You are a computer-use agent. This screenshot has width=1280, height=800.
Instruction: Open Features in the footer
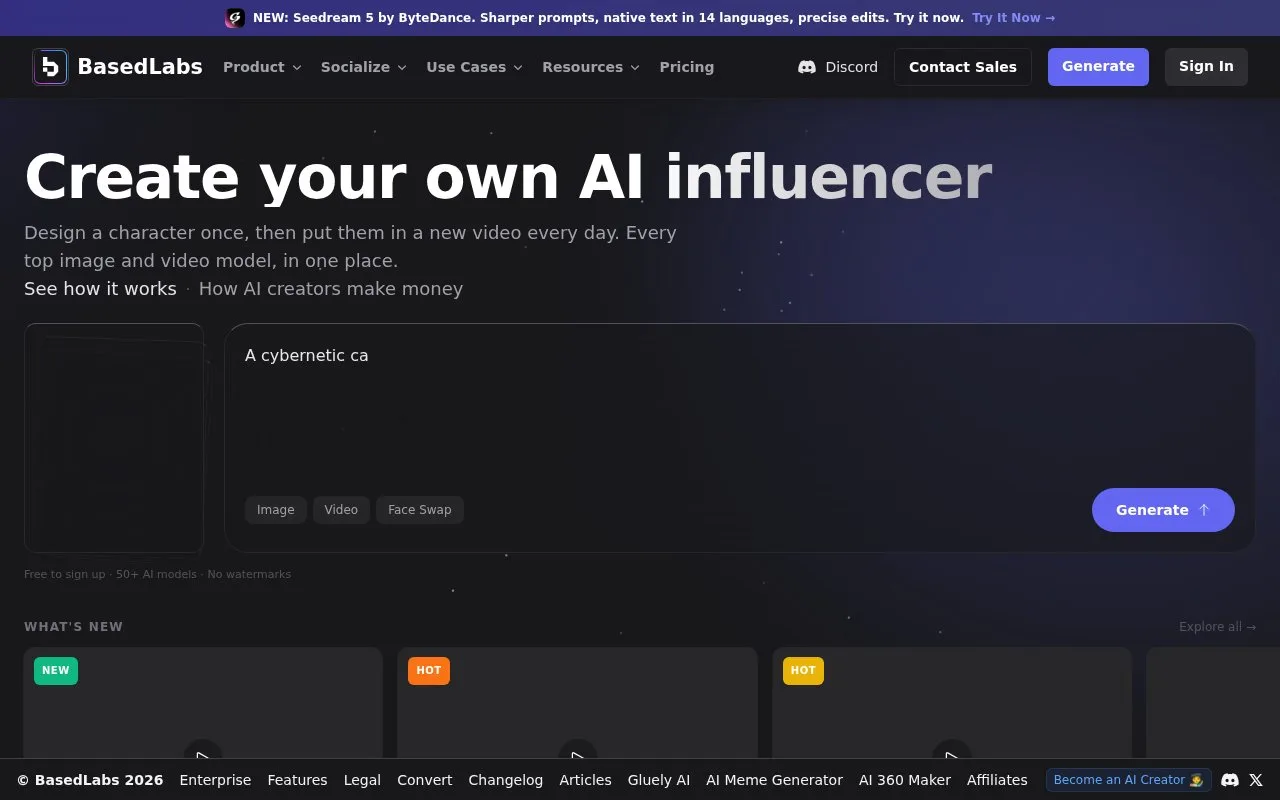point(297,780)
